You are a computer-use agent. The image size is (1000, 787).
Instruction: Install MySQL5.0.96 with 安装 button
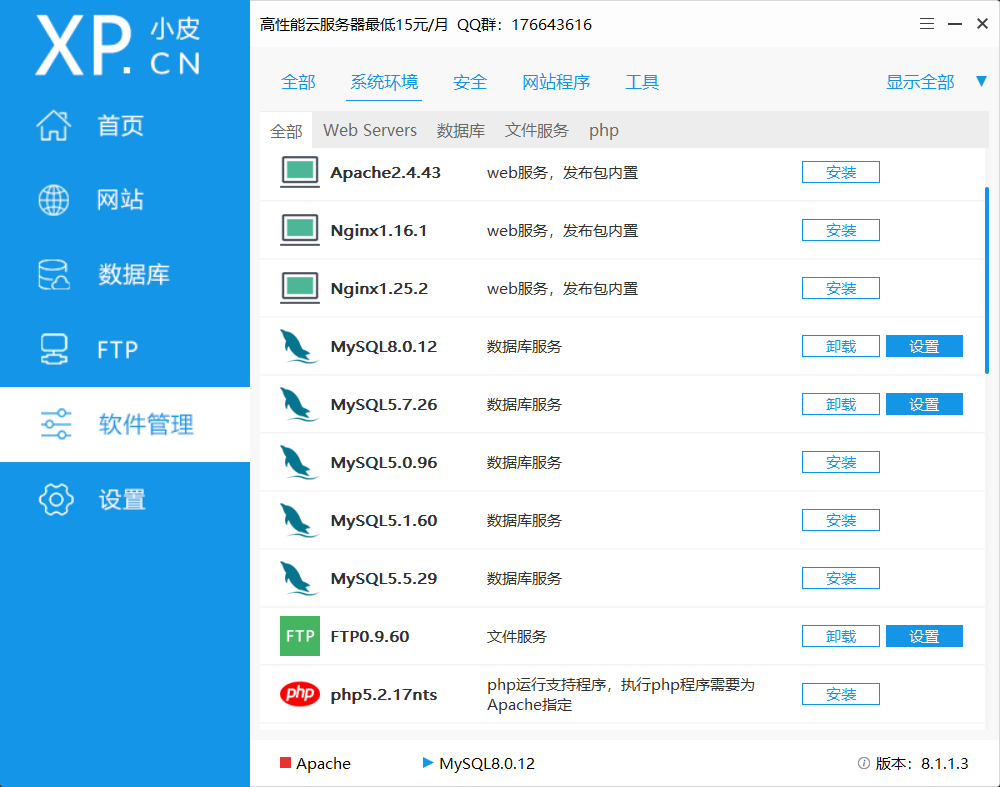[841, 462]
